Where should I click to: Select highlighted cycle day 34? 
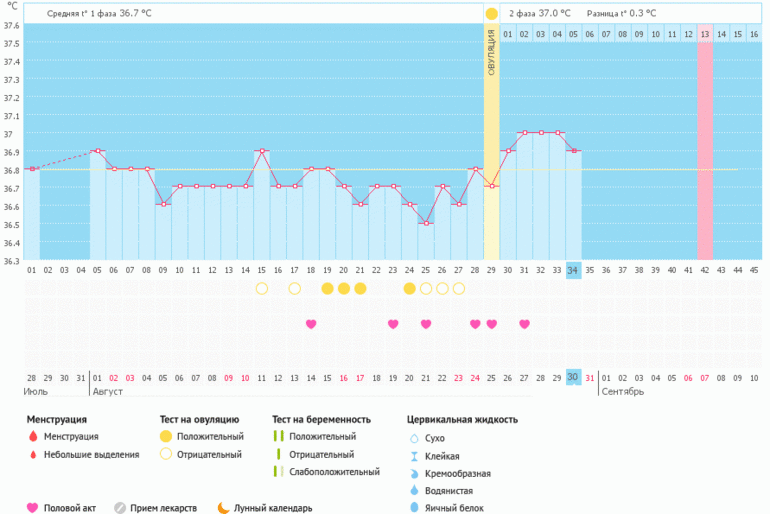pyautogui.click(x=572, y=270)
